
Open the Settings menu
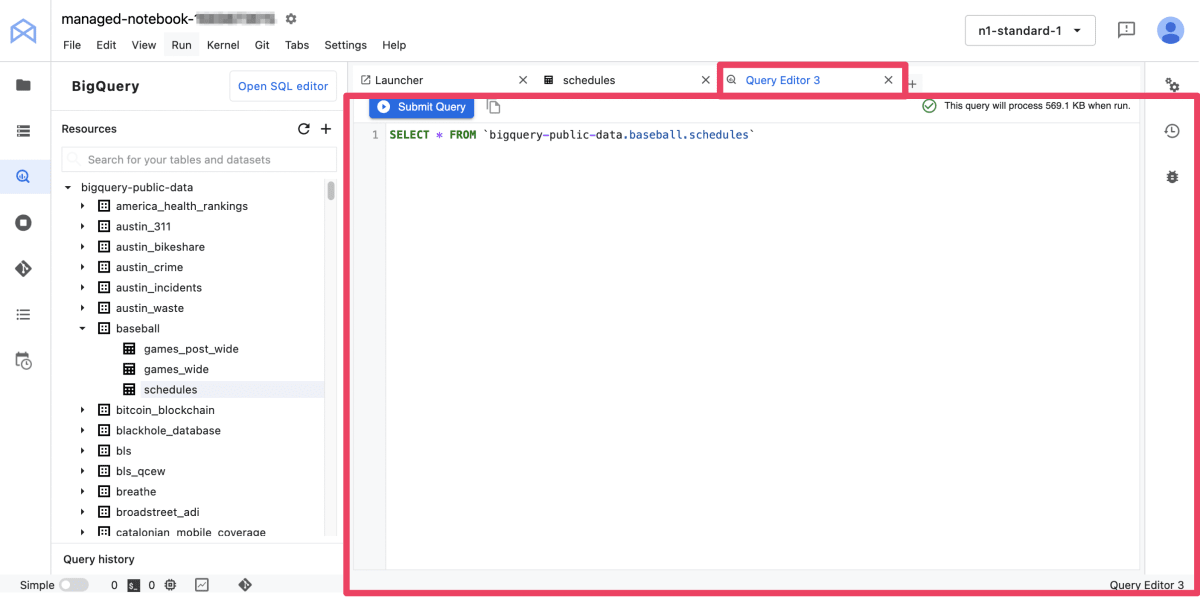(345, 45)
